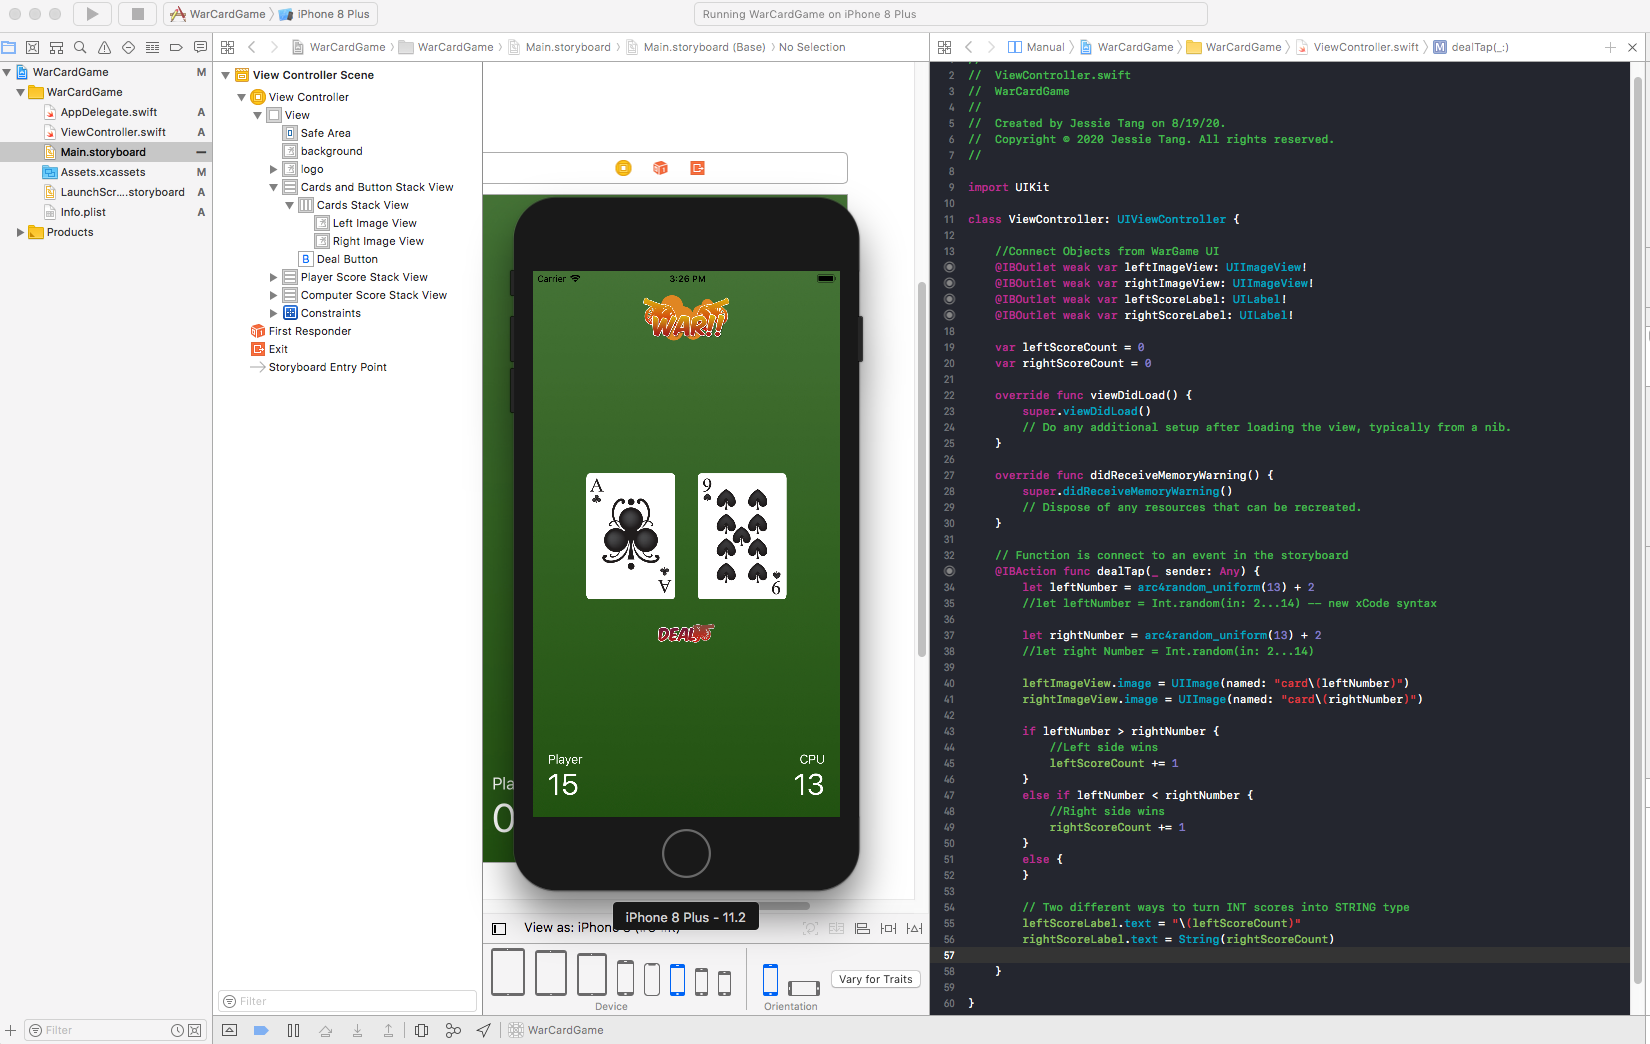Screen dimensions: 1650x1044
Task: Collapse Cards Stack View in outline
Action: click(x=290, y=205)
